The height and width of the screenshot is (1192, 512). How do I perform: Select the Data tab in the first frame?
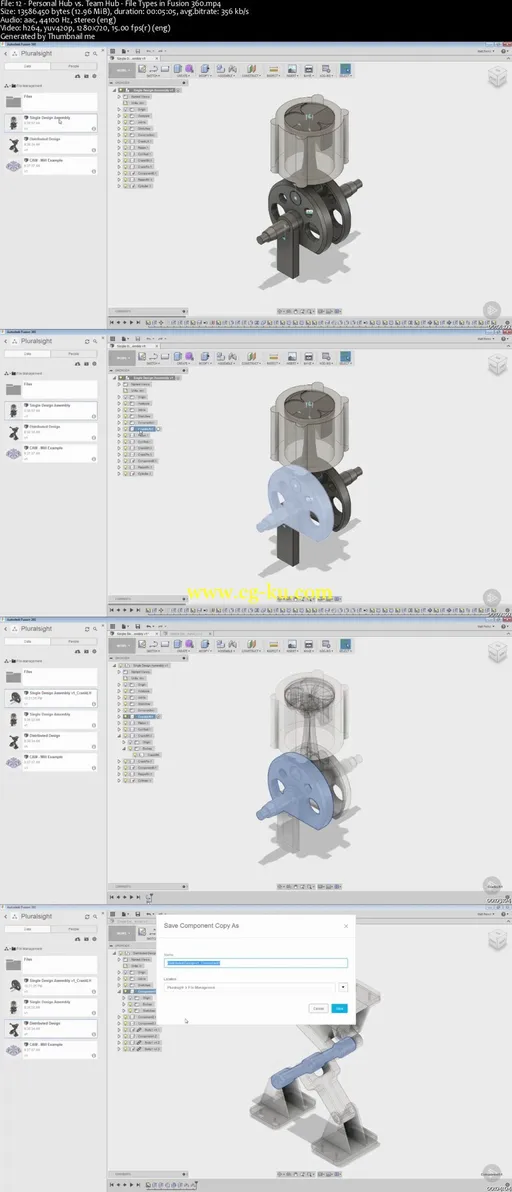point(27,66)
